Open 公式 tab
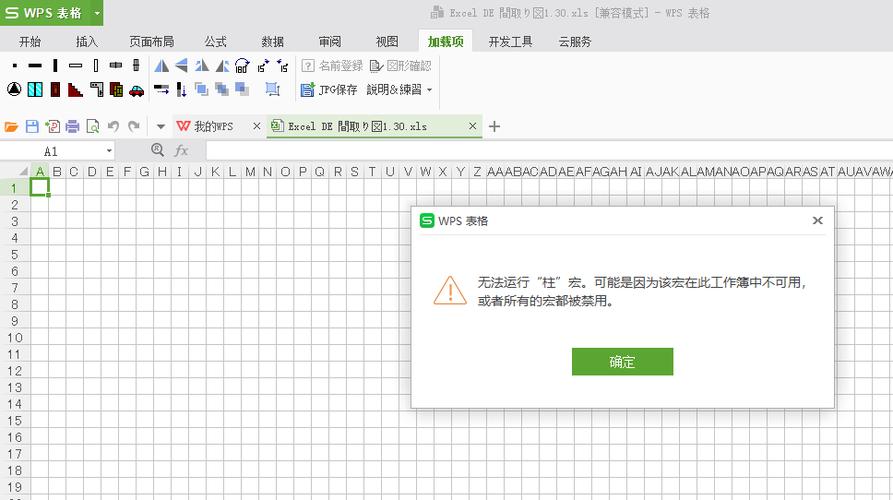 215,42
